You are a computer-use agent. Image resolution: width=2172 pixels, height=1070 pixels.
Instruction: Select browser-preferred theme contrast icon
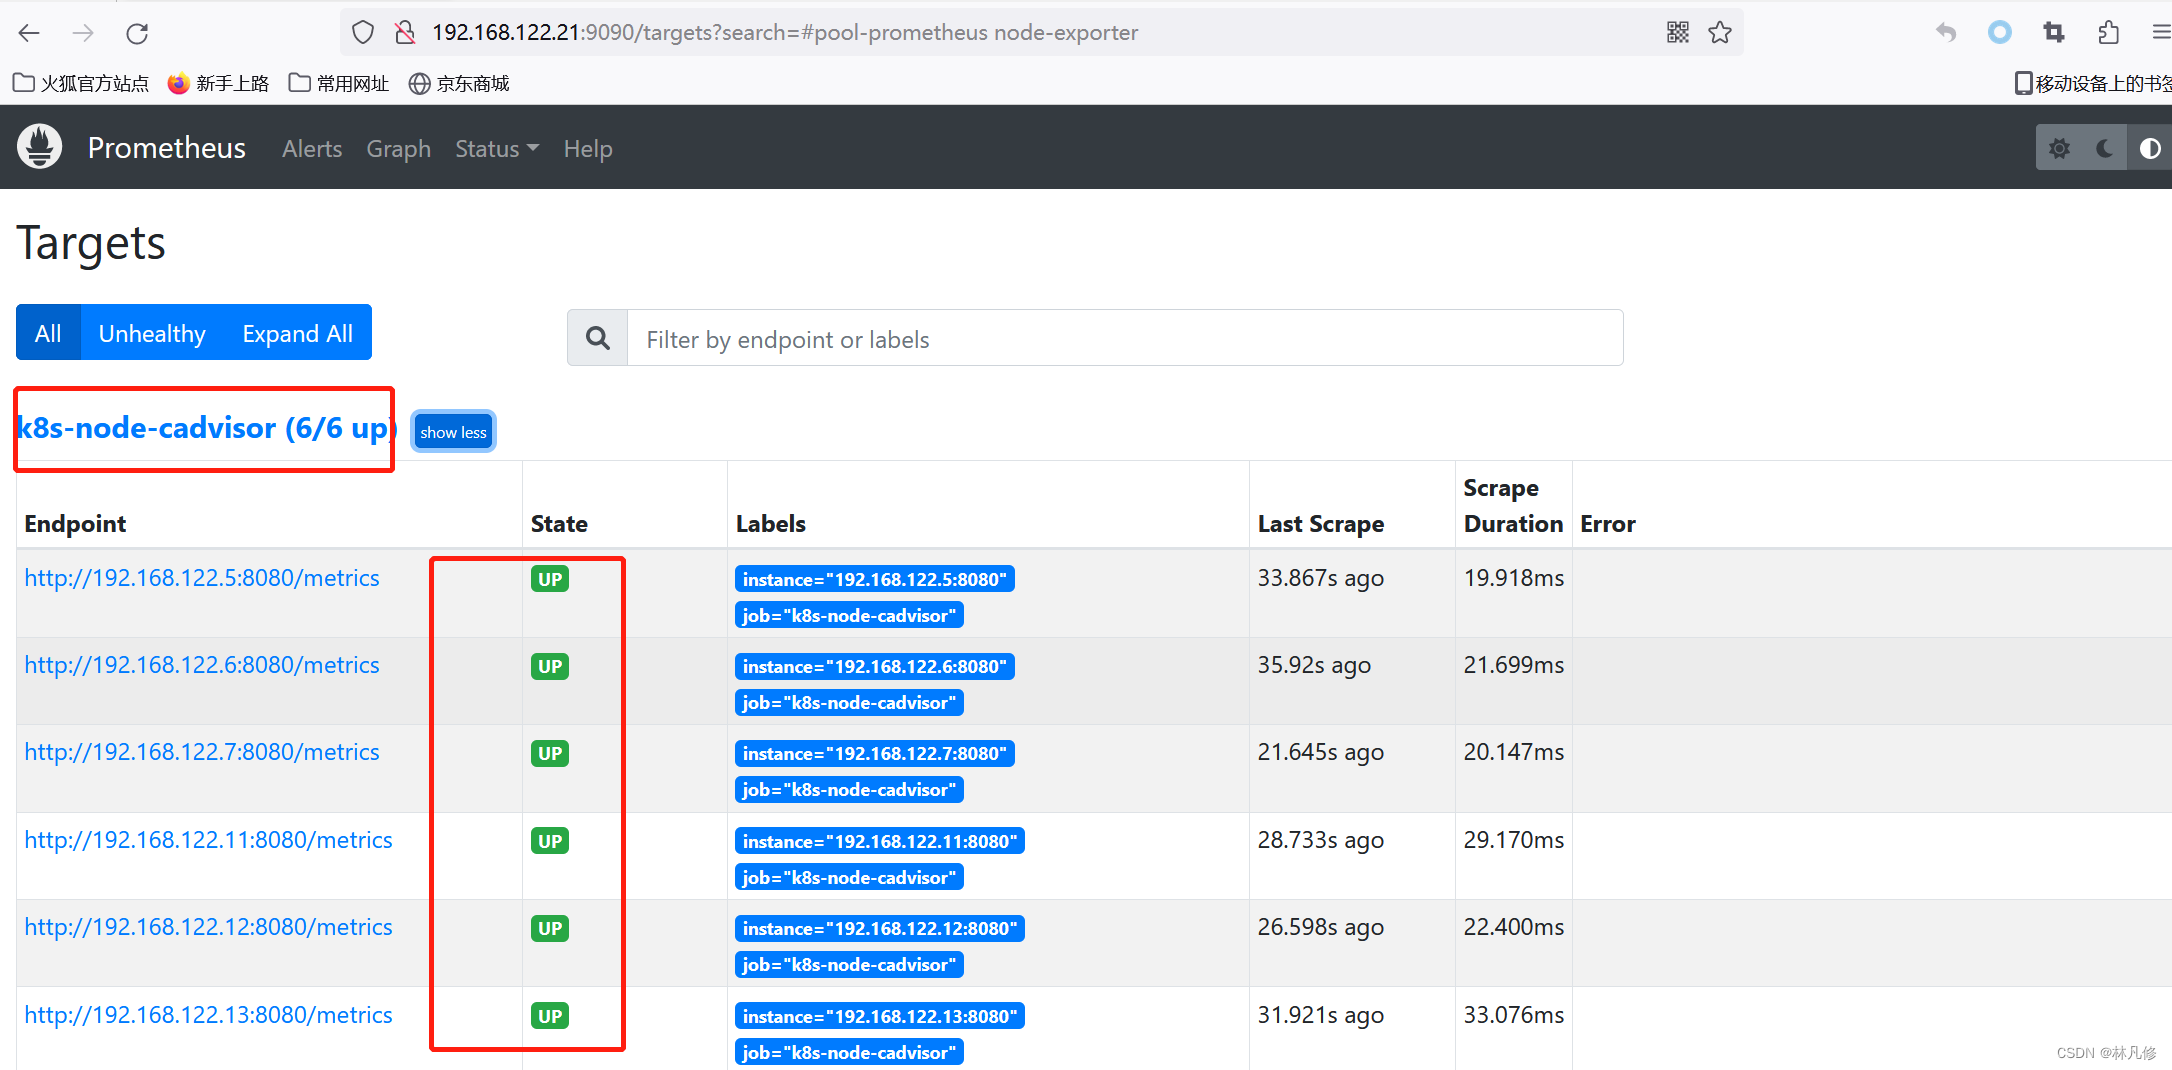tap(2149, 148)
